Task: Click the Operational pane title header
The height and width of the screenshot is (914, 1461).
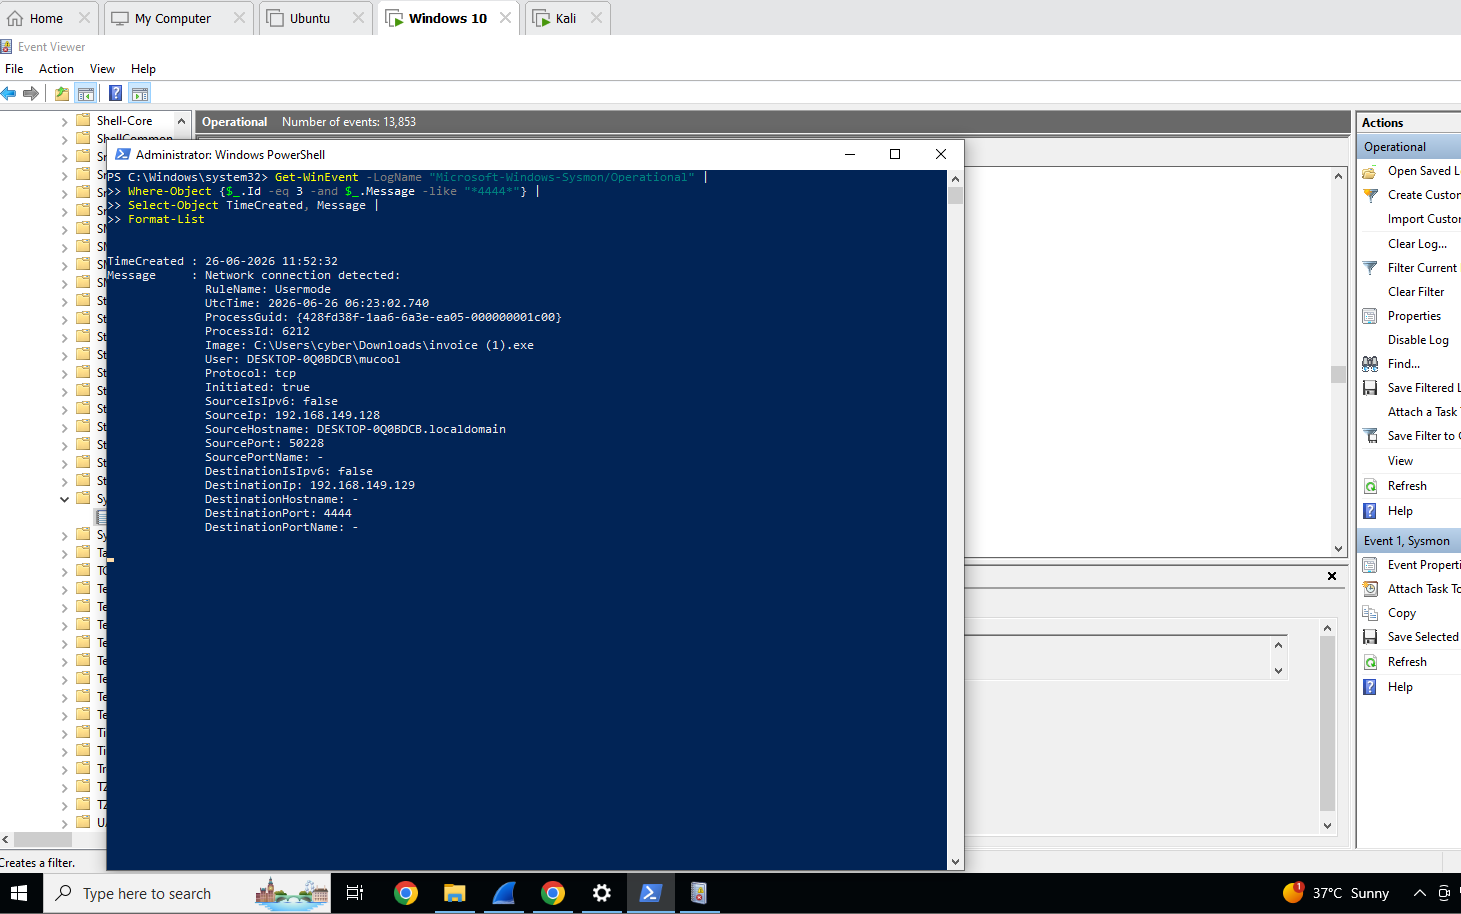Action: (x=772, y=122)
